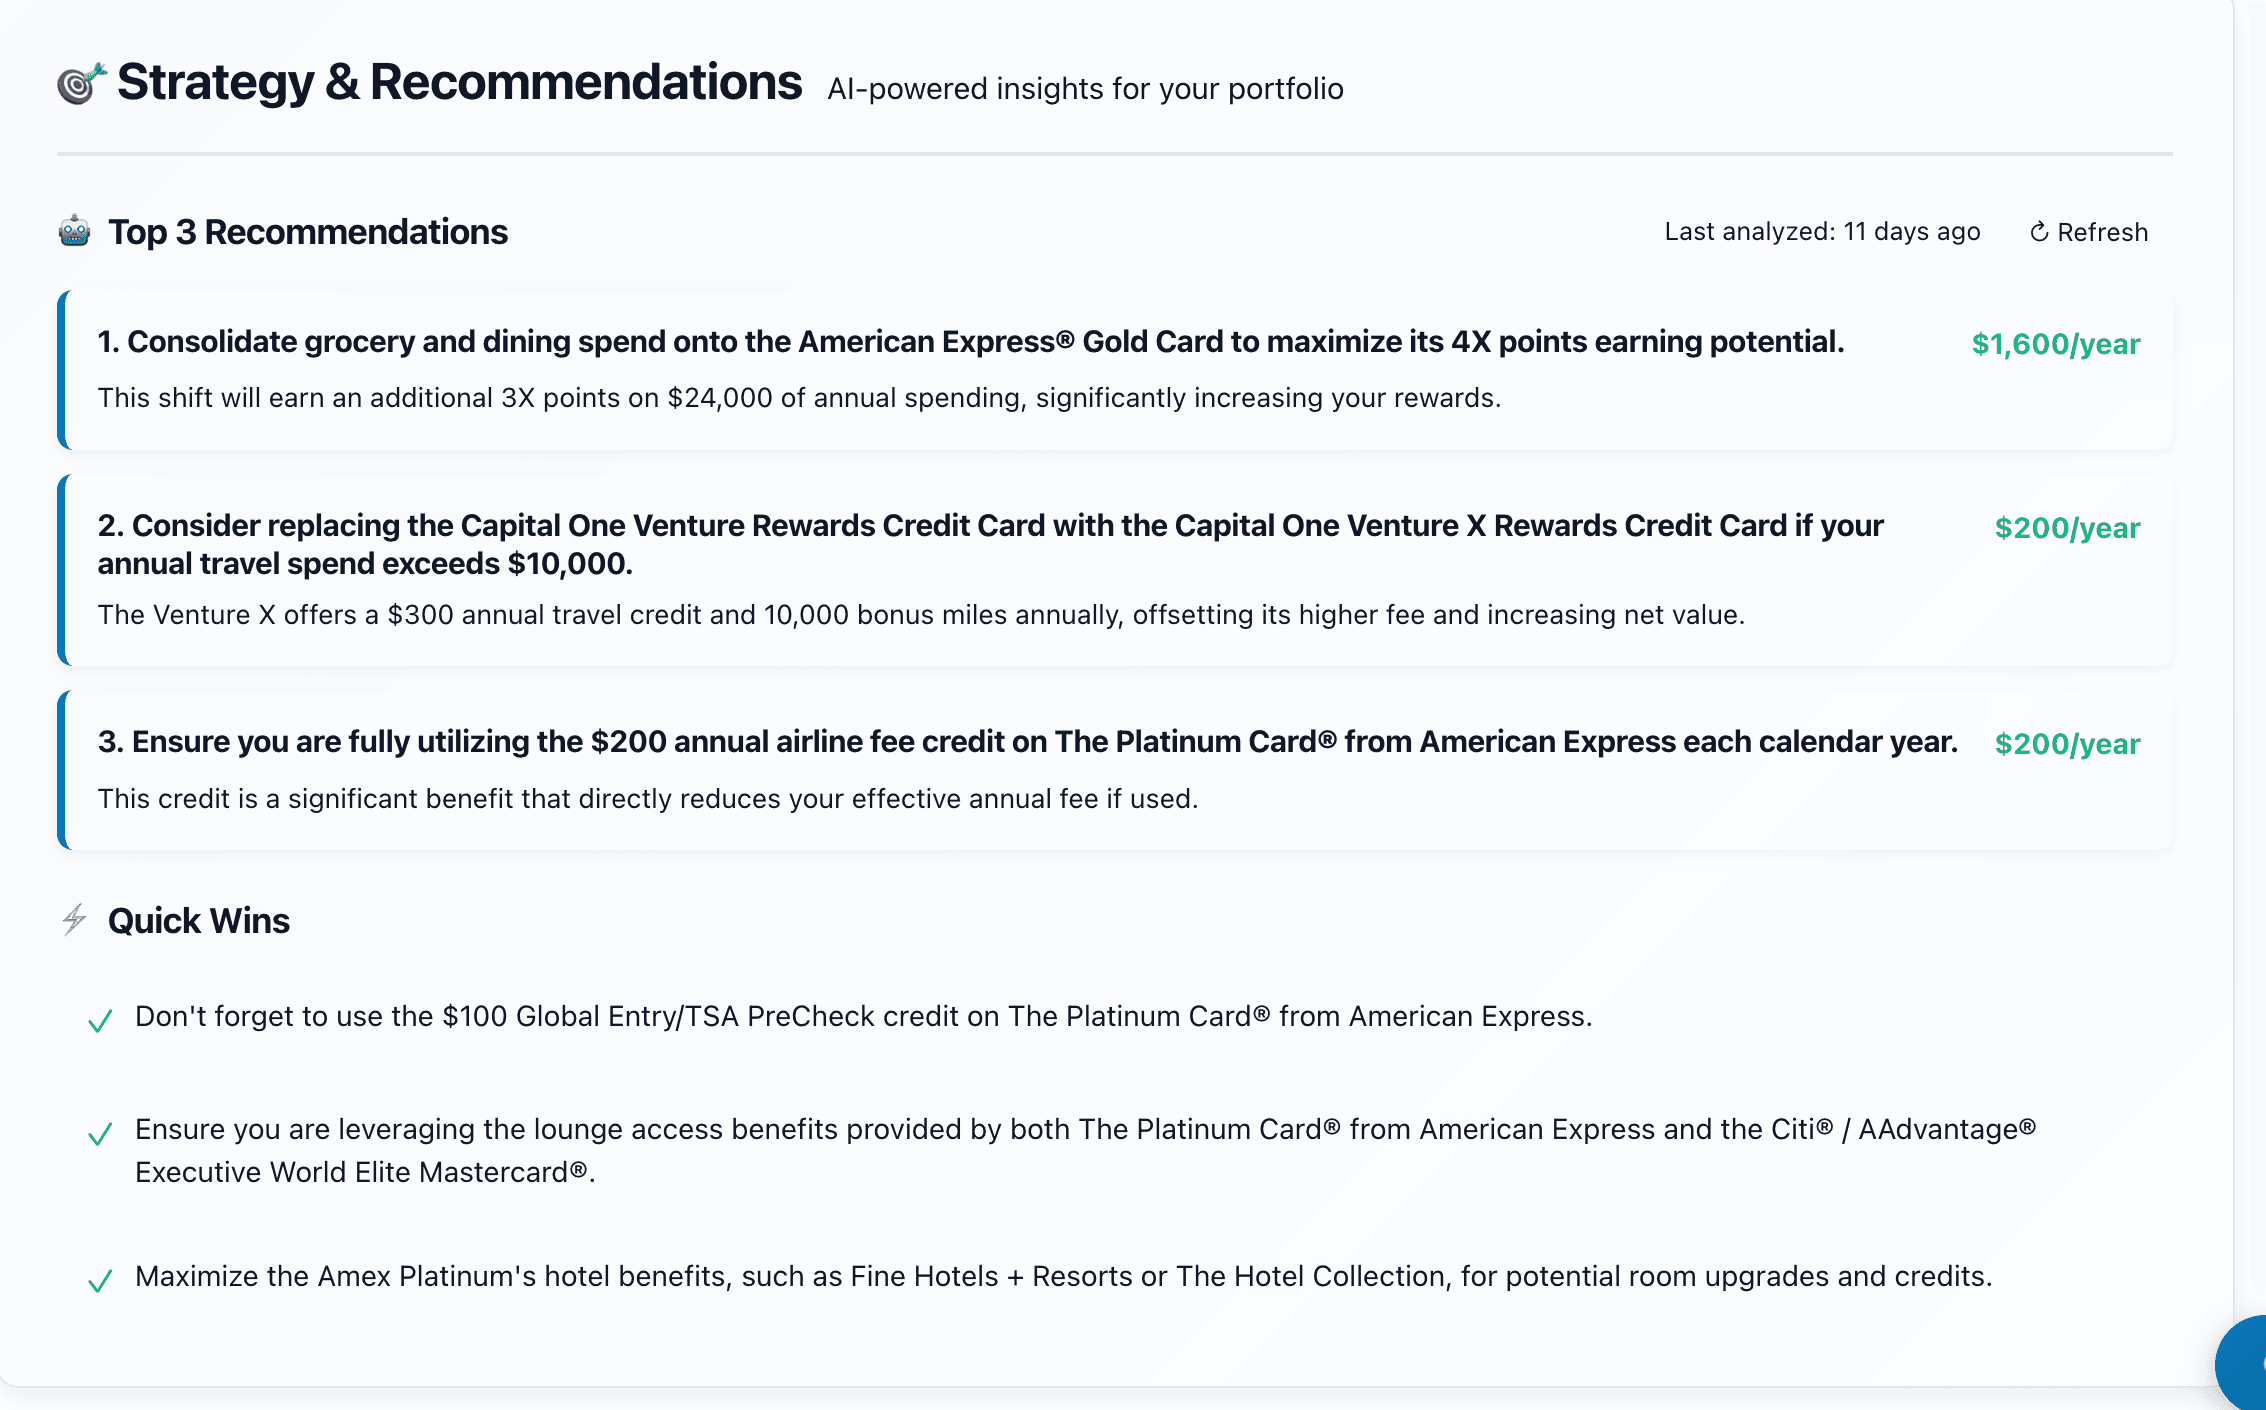Screen dimensions: 2266x1410
Task: Click the $200/year value on the airline credit card
Action: (x=2067, y=744)
